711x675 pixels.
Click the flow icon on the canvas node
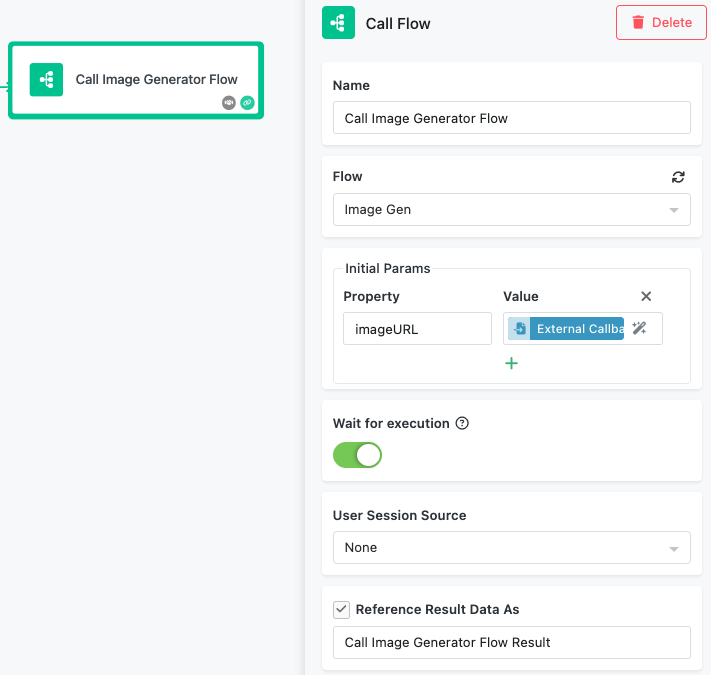coord(46,80)
